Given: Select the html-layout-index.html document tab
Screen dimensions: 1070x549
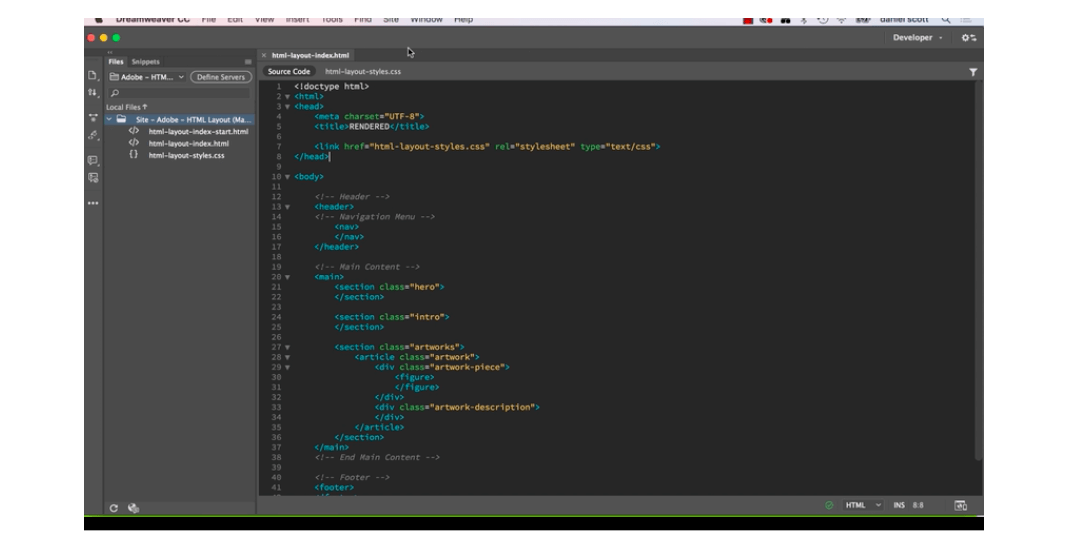Looking at the screenshot, I should 310,55.
